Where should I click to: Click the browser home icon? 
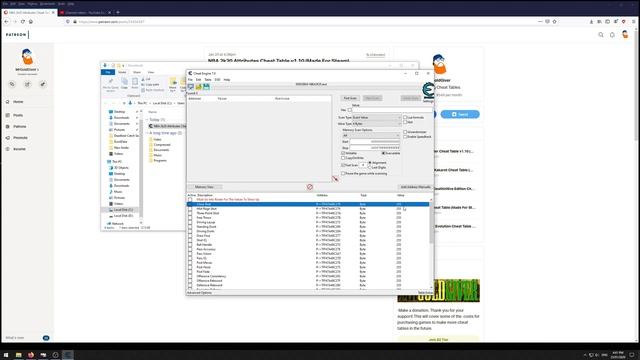pos(31,22)
